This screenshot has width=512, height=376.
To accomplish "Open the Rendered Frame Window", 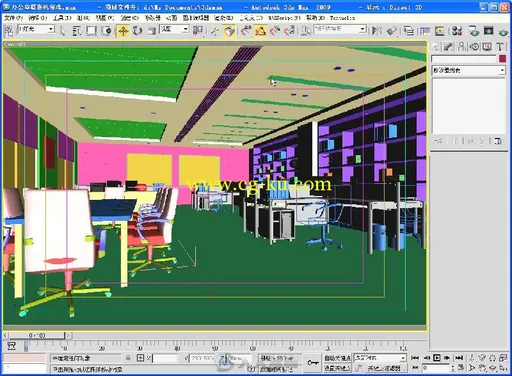I will [488, 31].
